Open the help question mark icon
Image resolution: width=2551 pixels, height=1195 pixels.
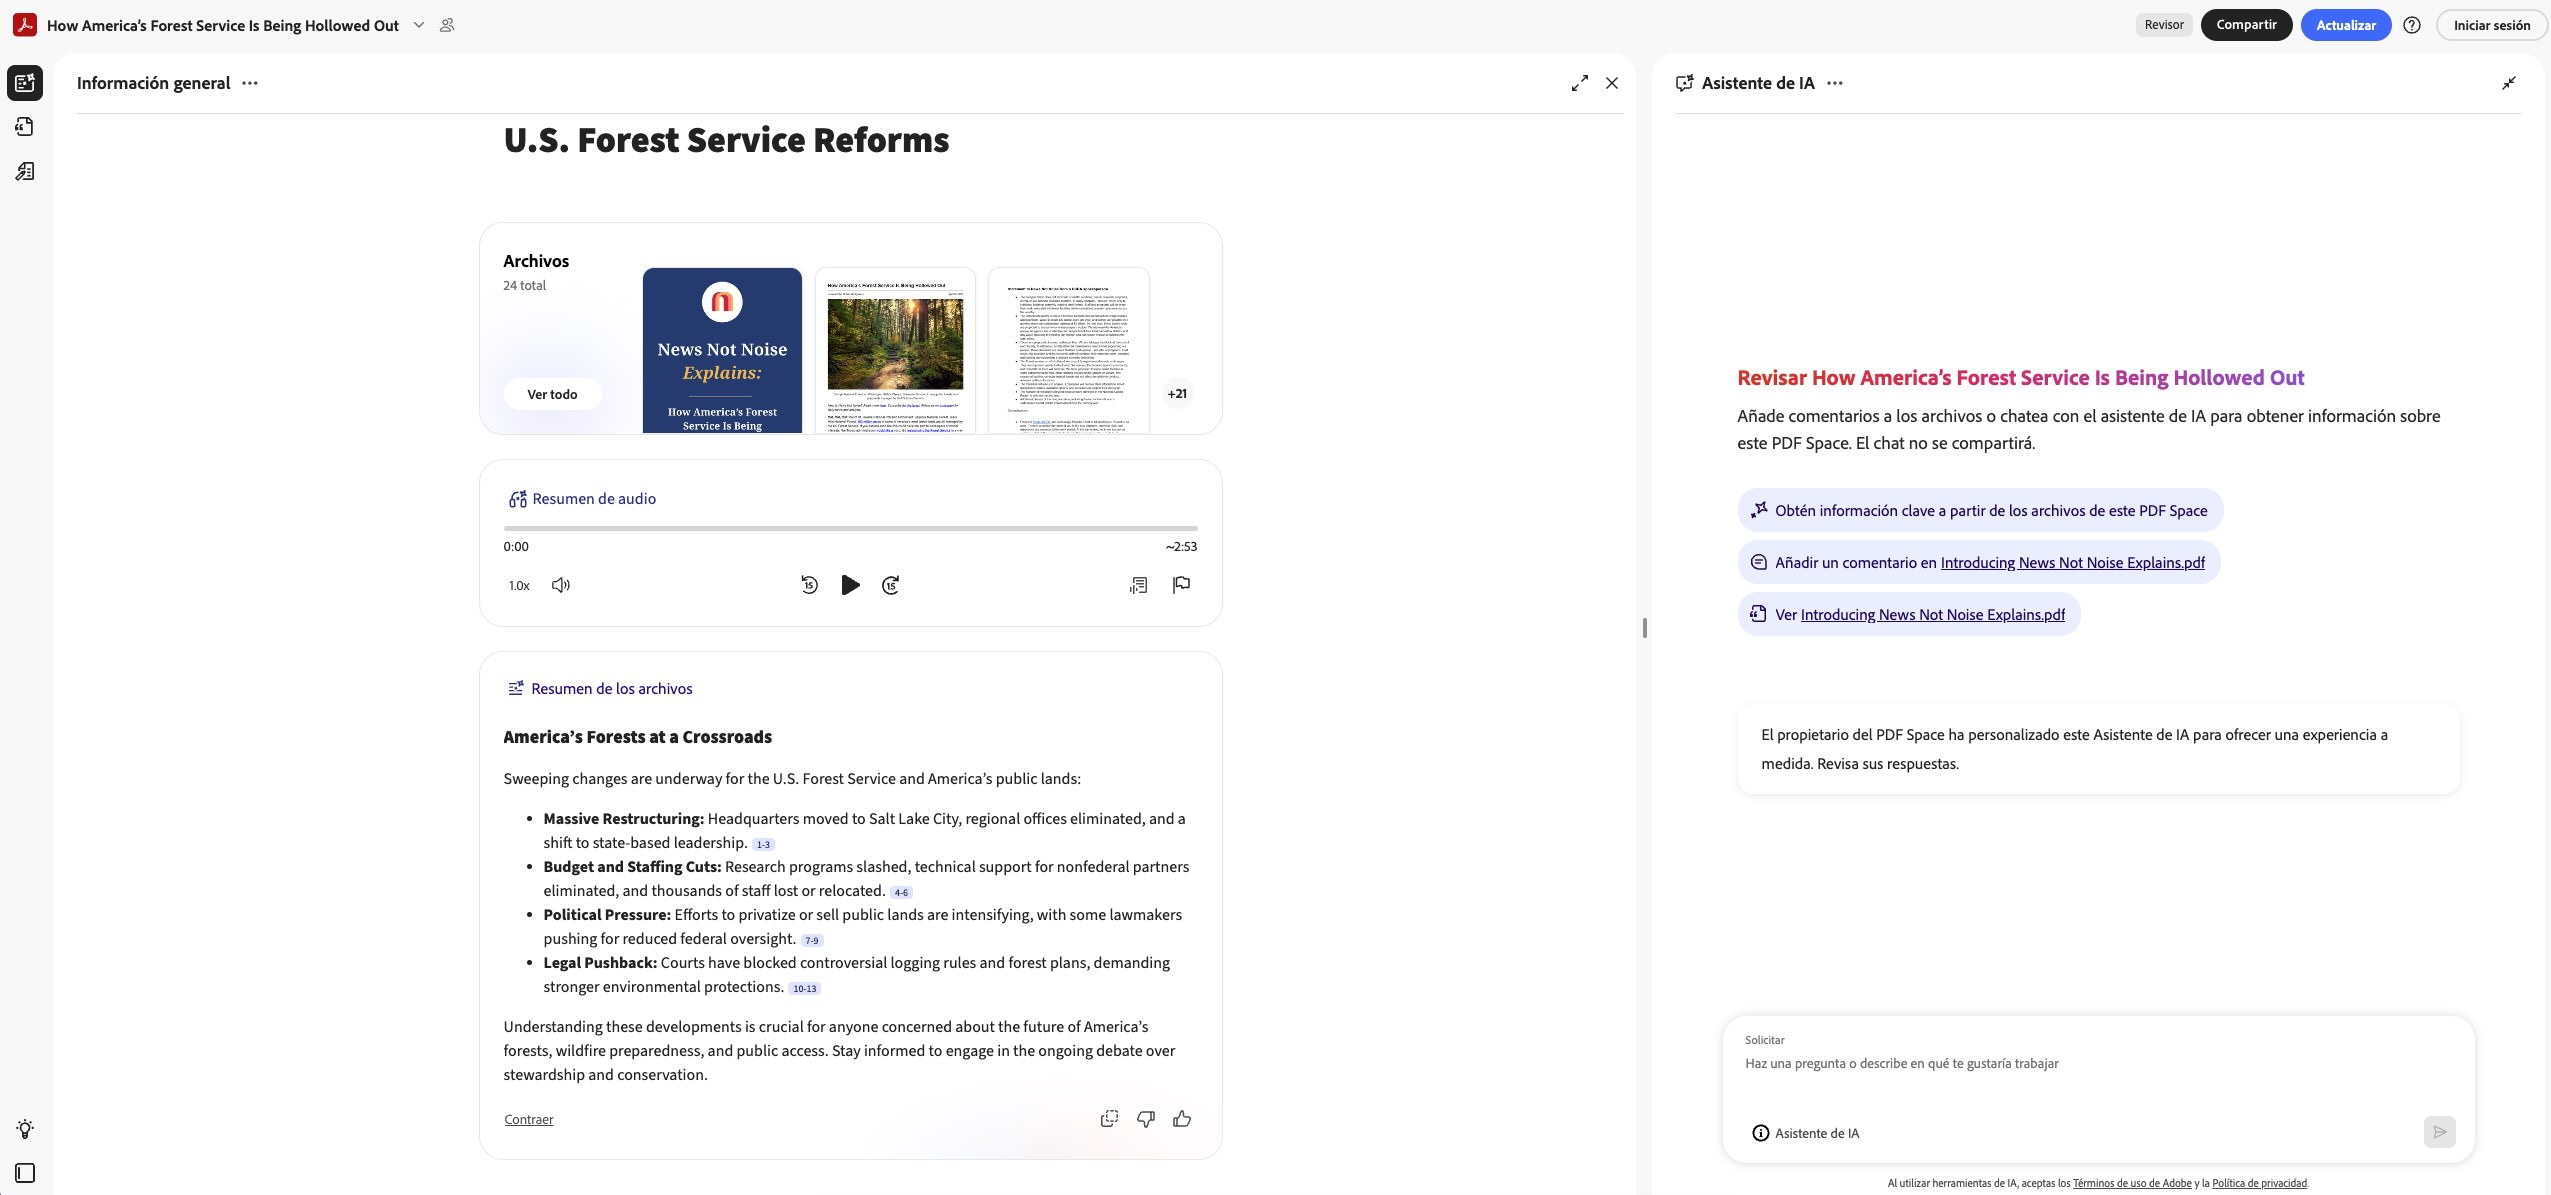pyautogui.click(x=2412, y=25)
